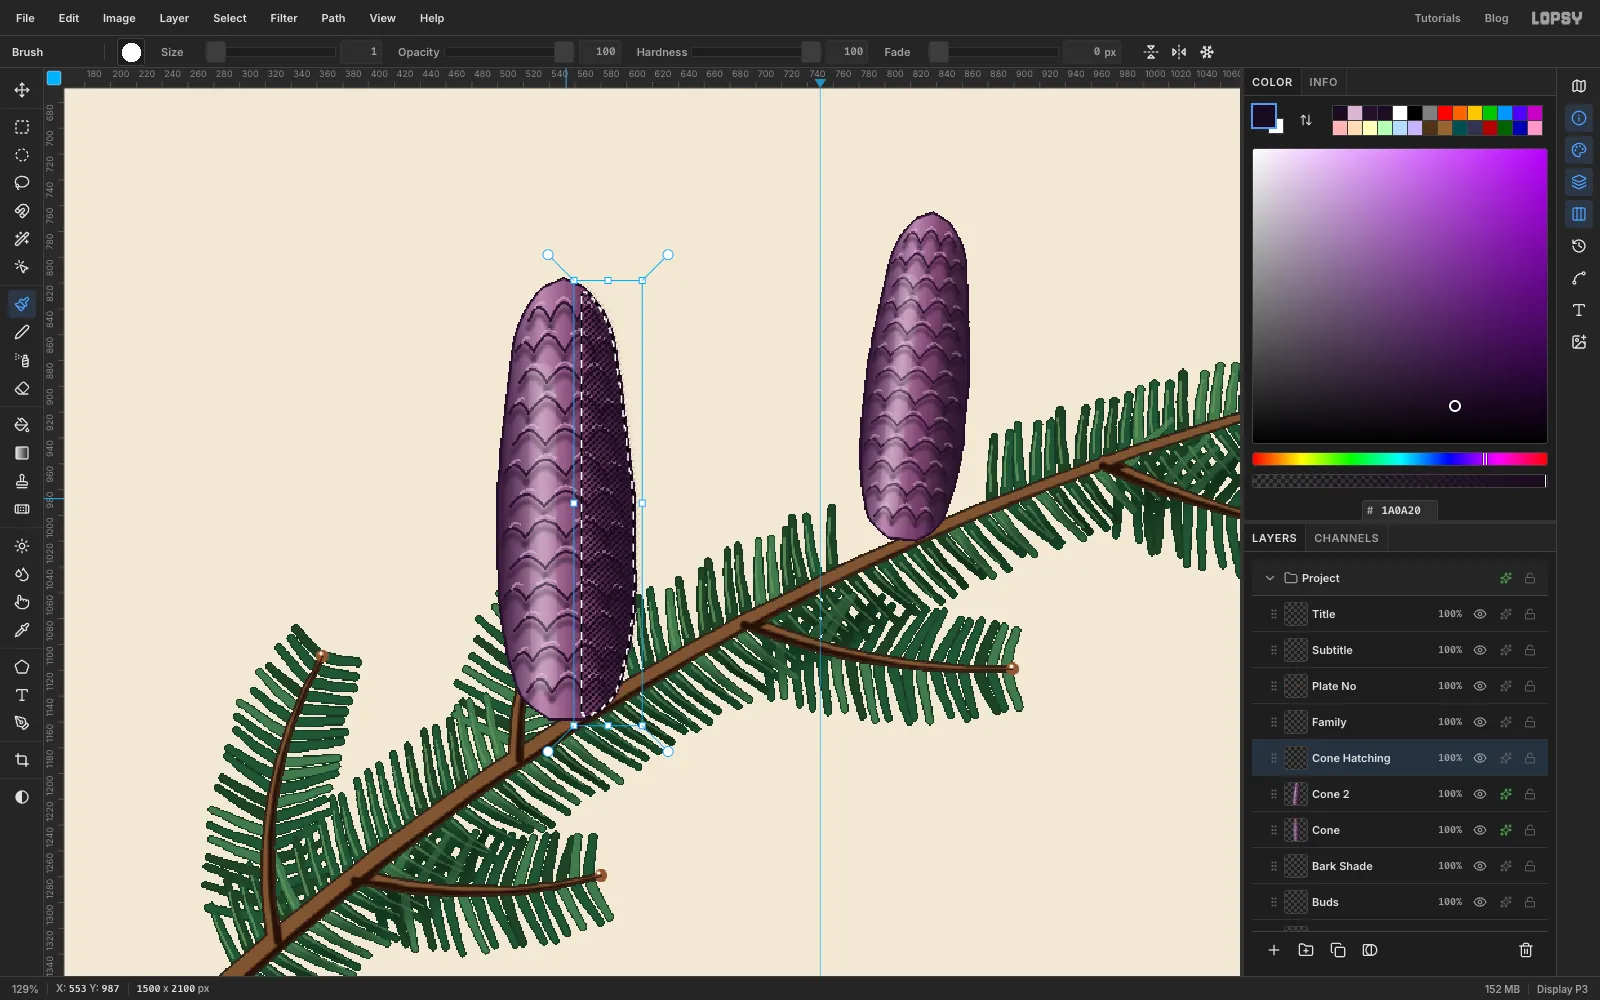Open the File menu
The width and height of the screenshot is (1600, 1000).
(x=25, y=18)
